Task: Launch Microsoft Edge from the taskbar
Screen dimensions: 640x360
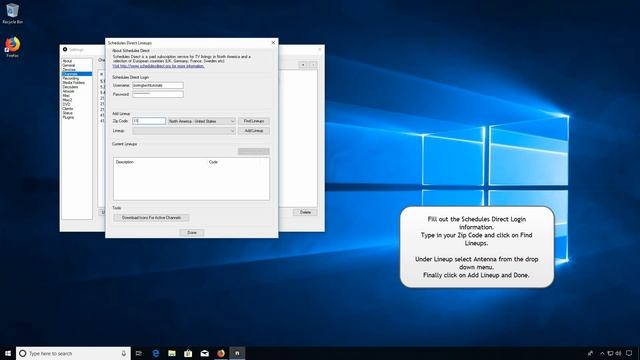Action: click(156, 353)
